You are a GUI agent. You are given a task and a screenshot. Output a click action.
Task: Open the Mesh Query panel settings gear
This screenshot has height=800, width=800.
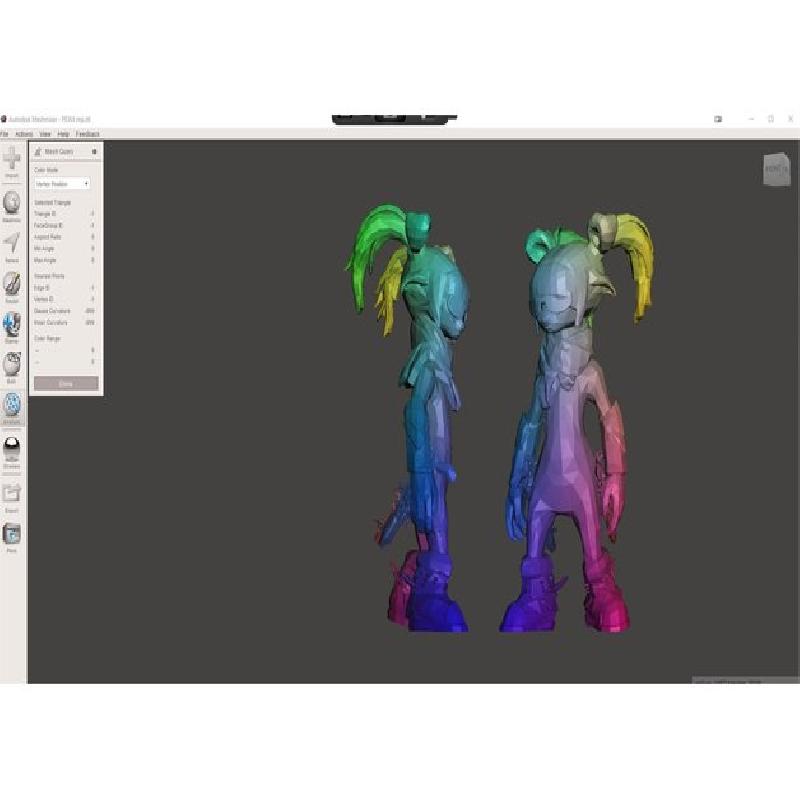[94, 152]
